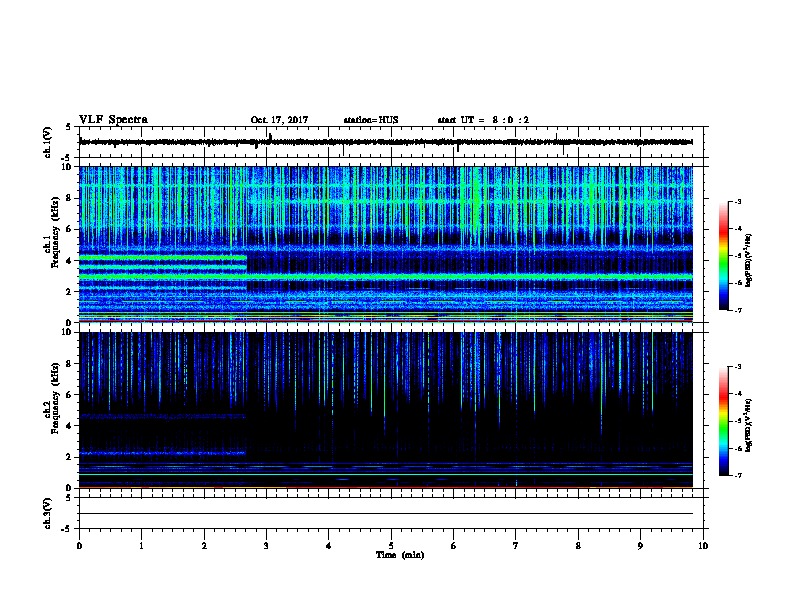The image size is (792, 612).
Task: Click ch.1 frequency tick label "2"
Action: coord(70,291)
